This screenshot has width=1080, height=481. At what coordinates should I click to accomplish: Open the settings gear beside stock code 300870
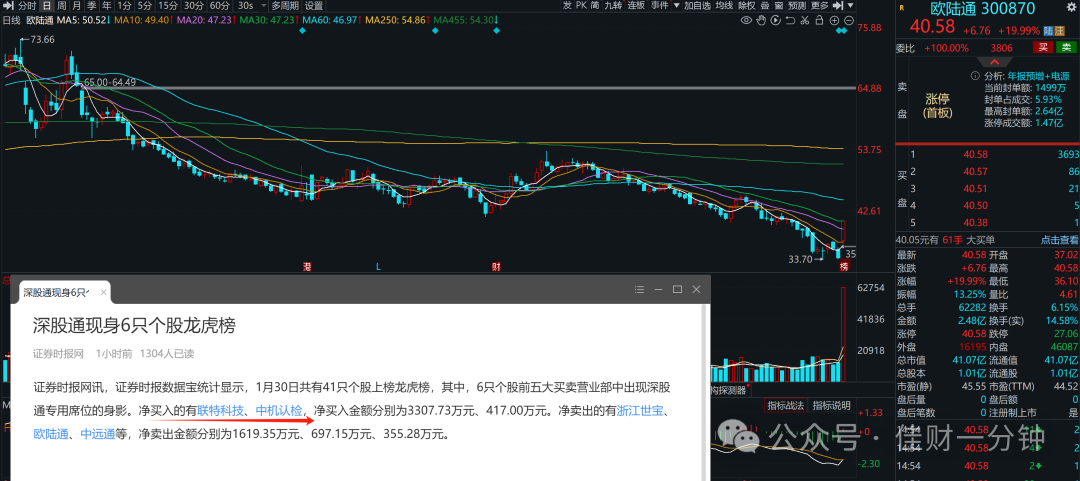pyautogui.click(x=1072, y=7)
